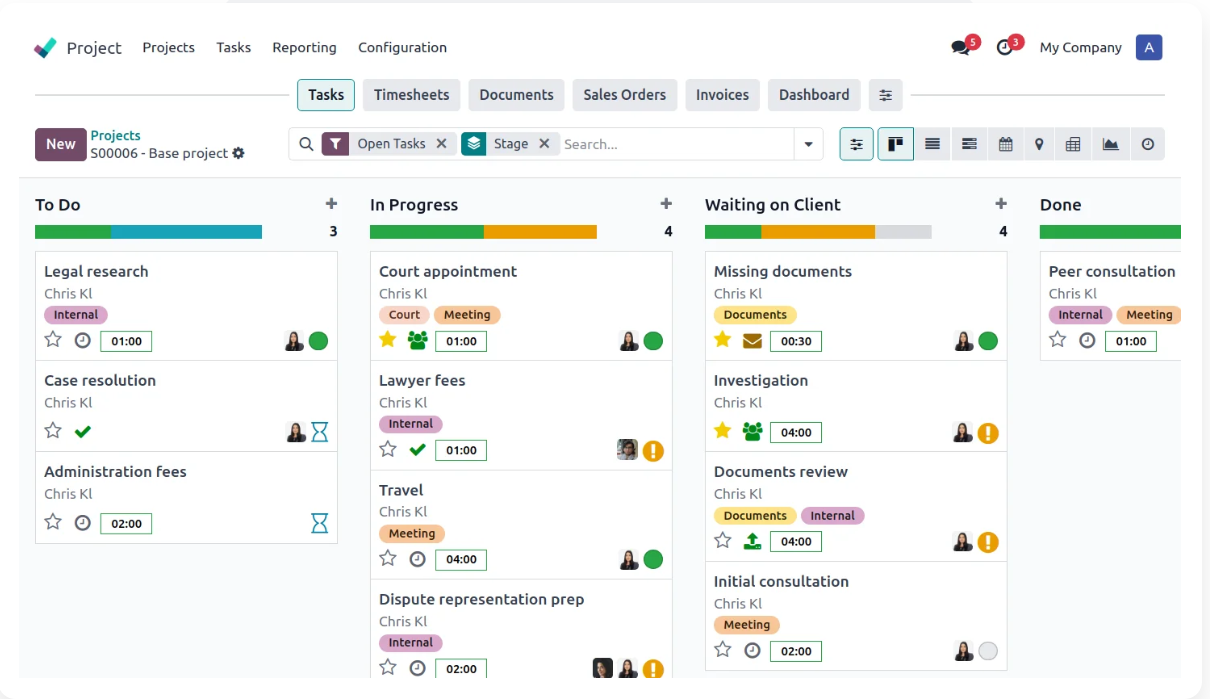Follow the Projects breadcrumb link
1210x699 pixels.
(115, 135)
